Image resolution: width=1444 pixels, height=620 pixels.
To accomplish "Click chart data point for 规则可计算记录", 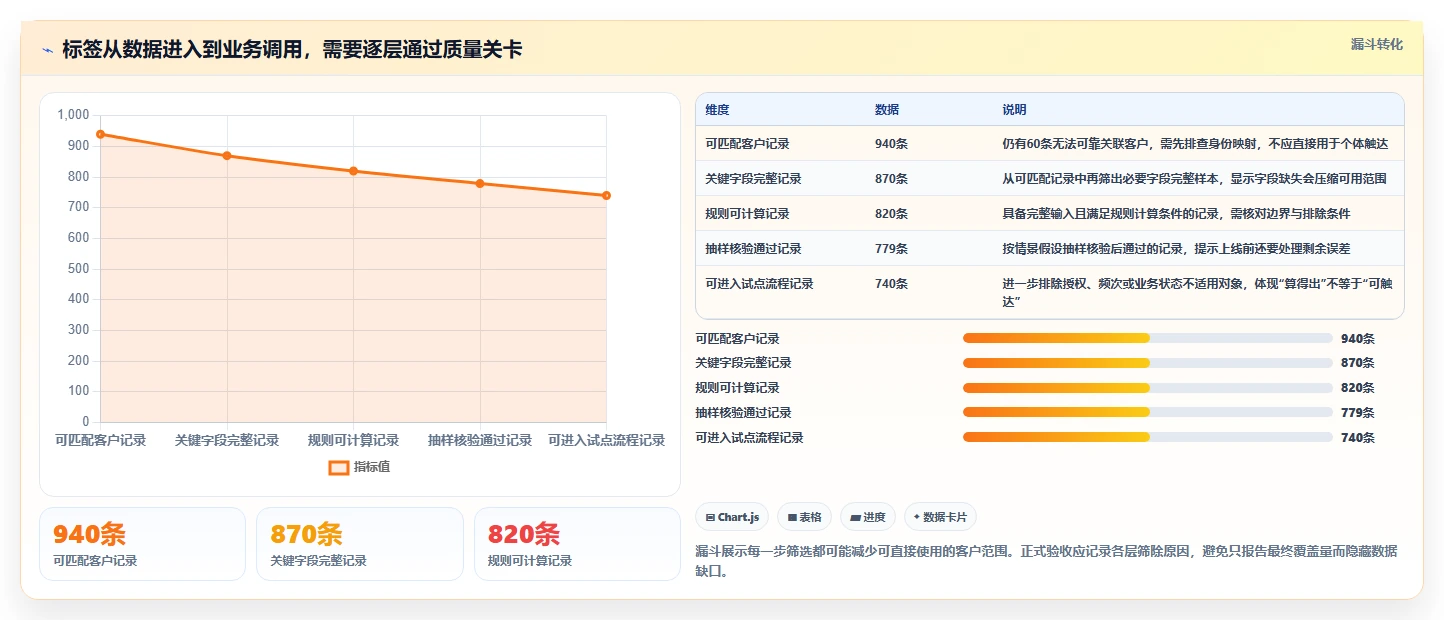I will [353, 171].
